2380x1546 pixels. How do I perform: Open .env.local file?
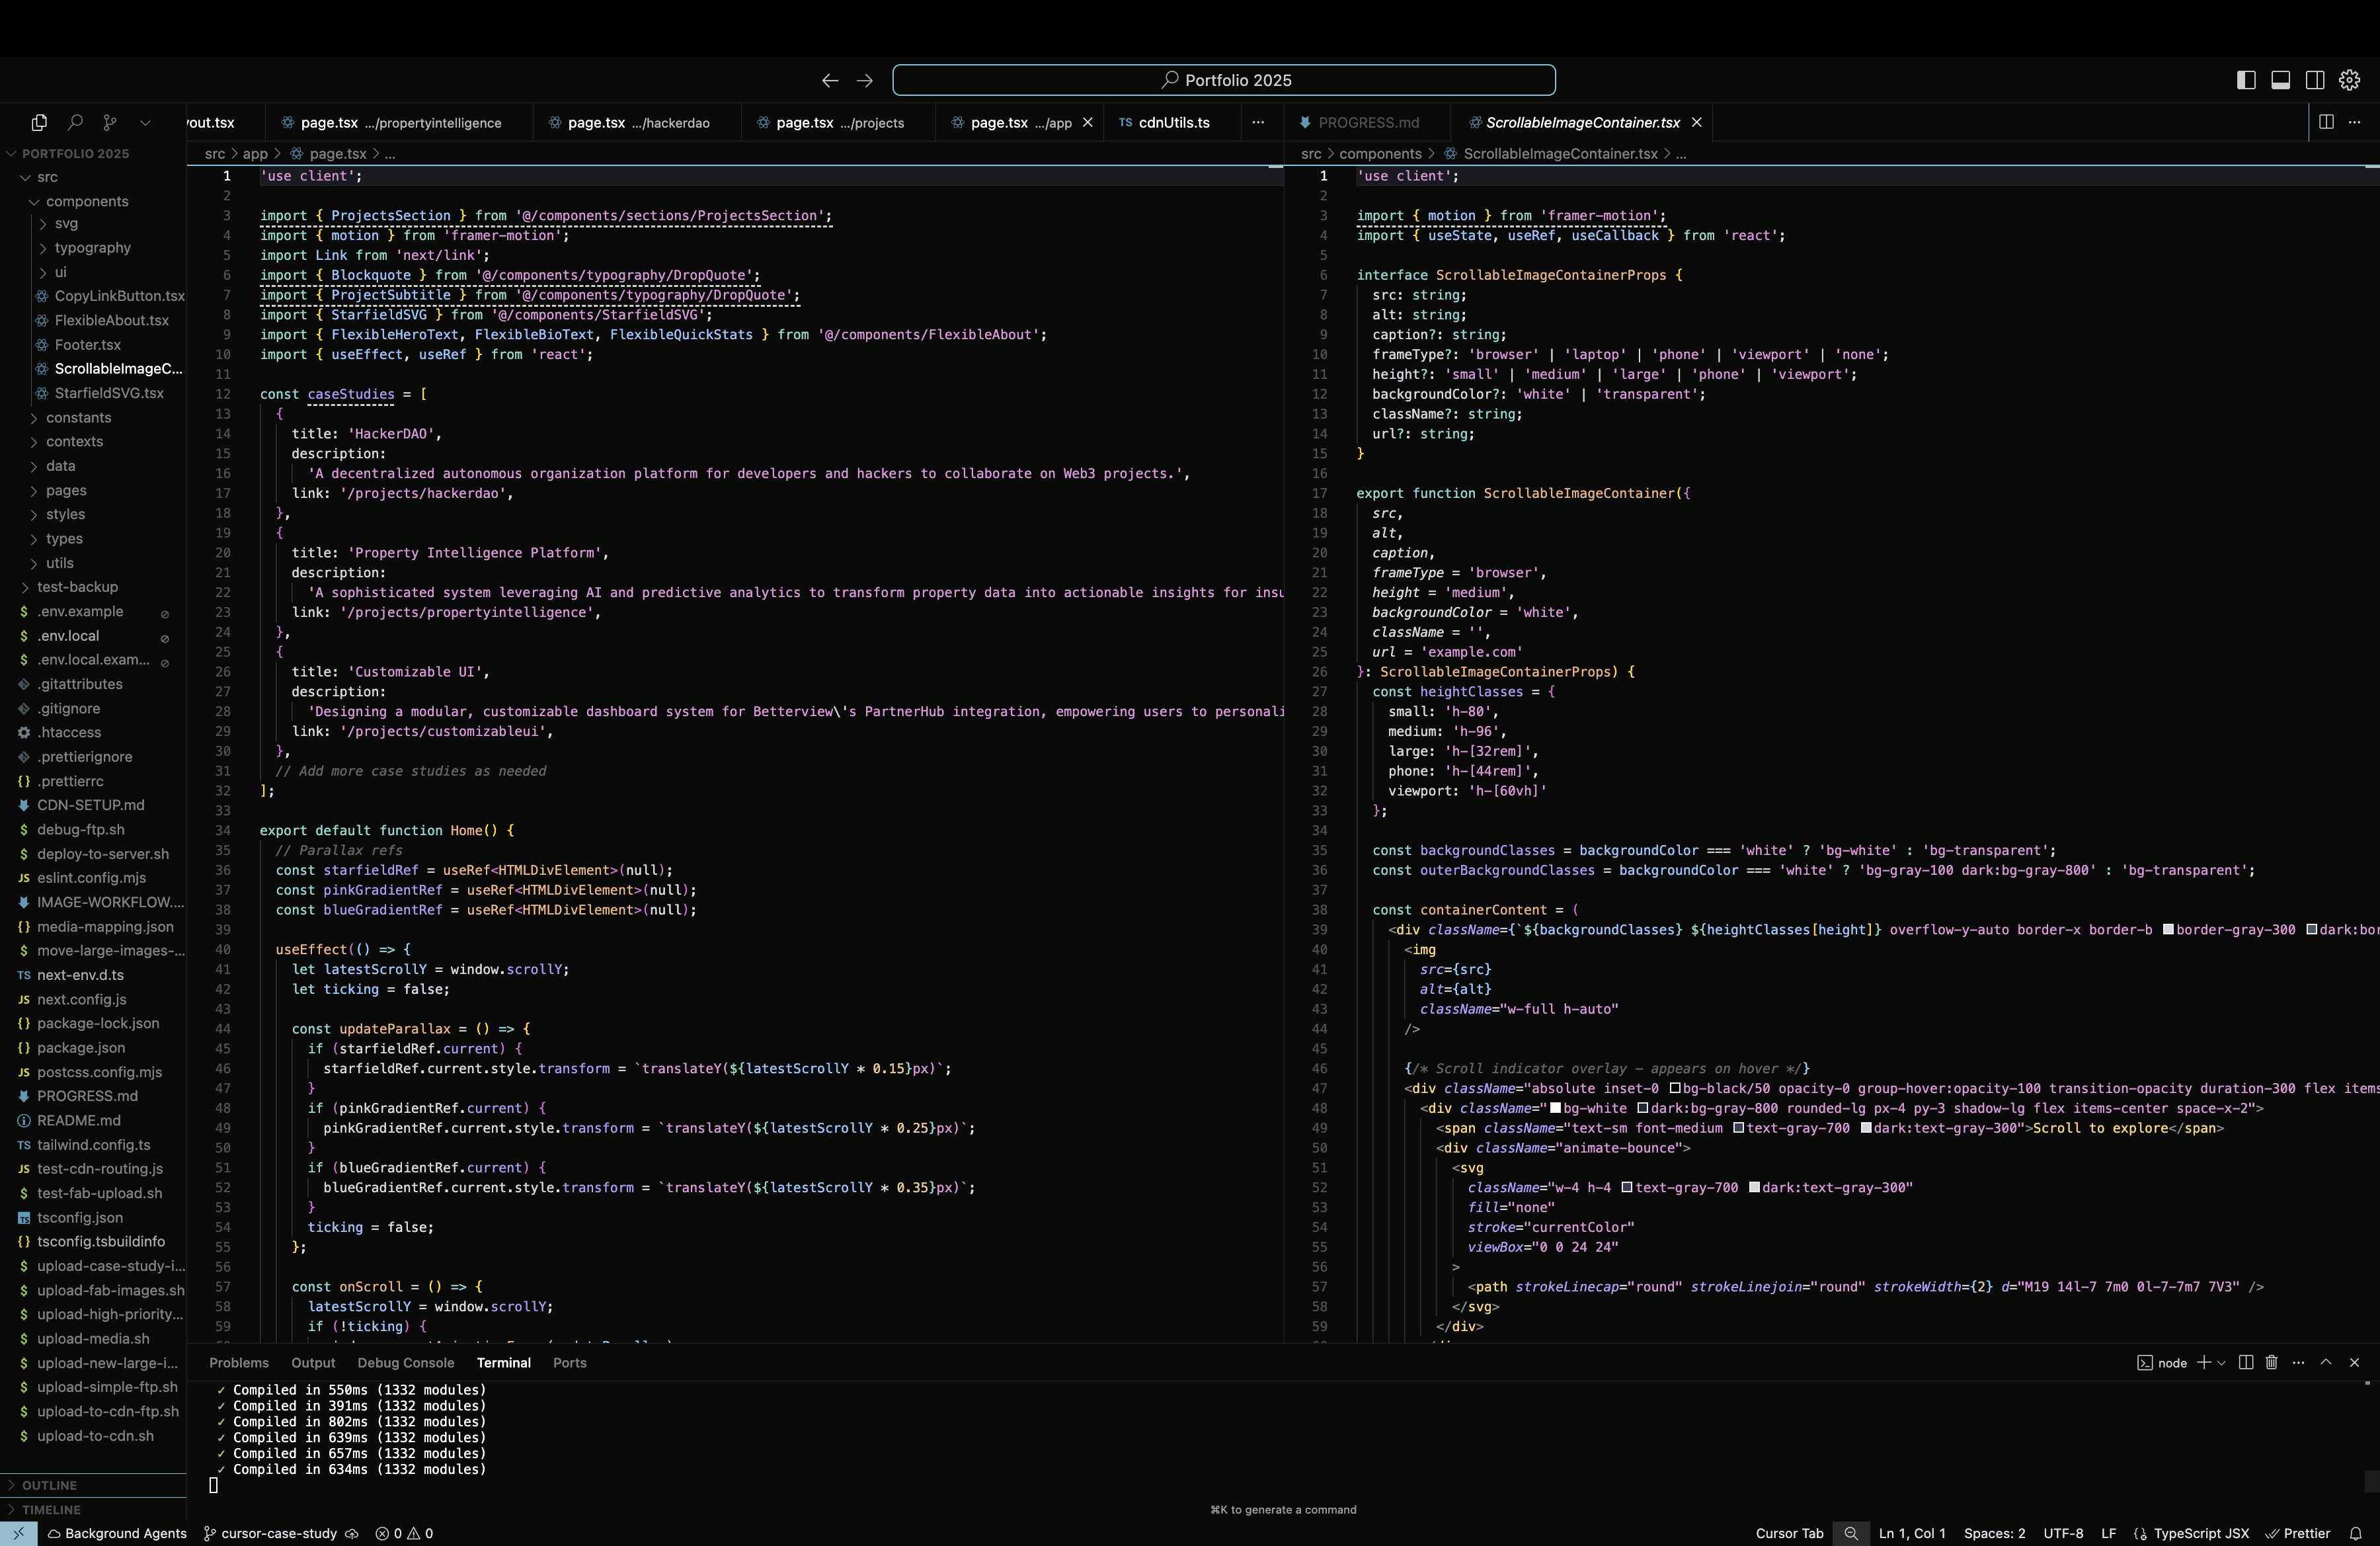68,636
